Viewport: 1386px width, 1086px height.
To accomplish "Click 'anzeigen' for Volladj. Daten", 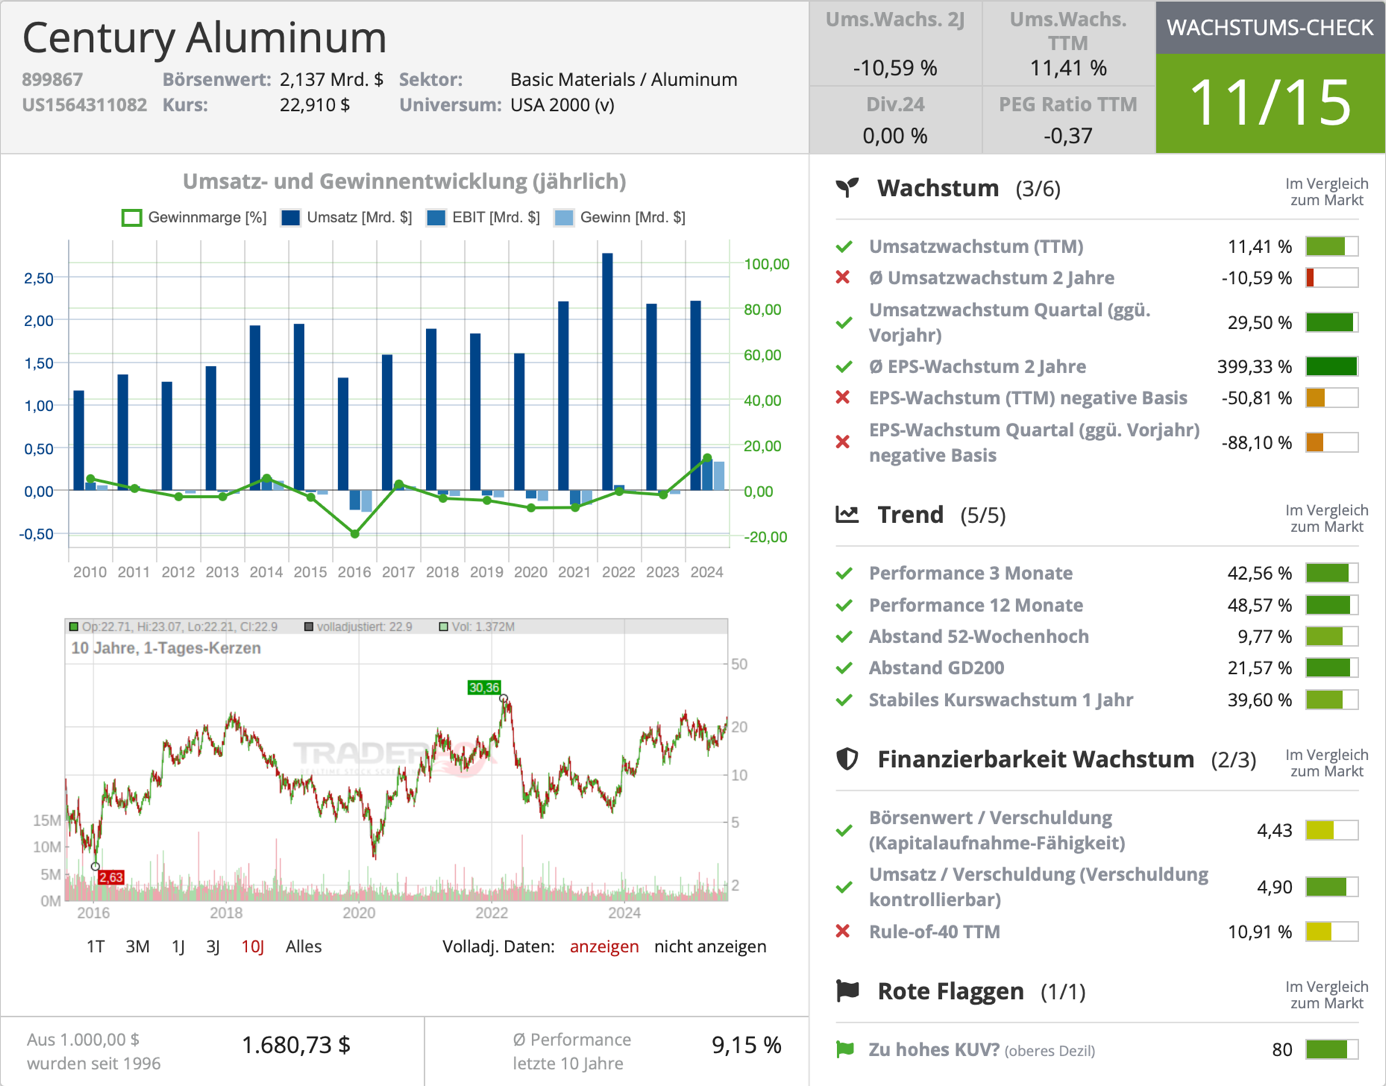I will click(604, 946).
